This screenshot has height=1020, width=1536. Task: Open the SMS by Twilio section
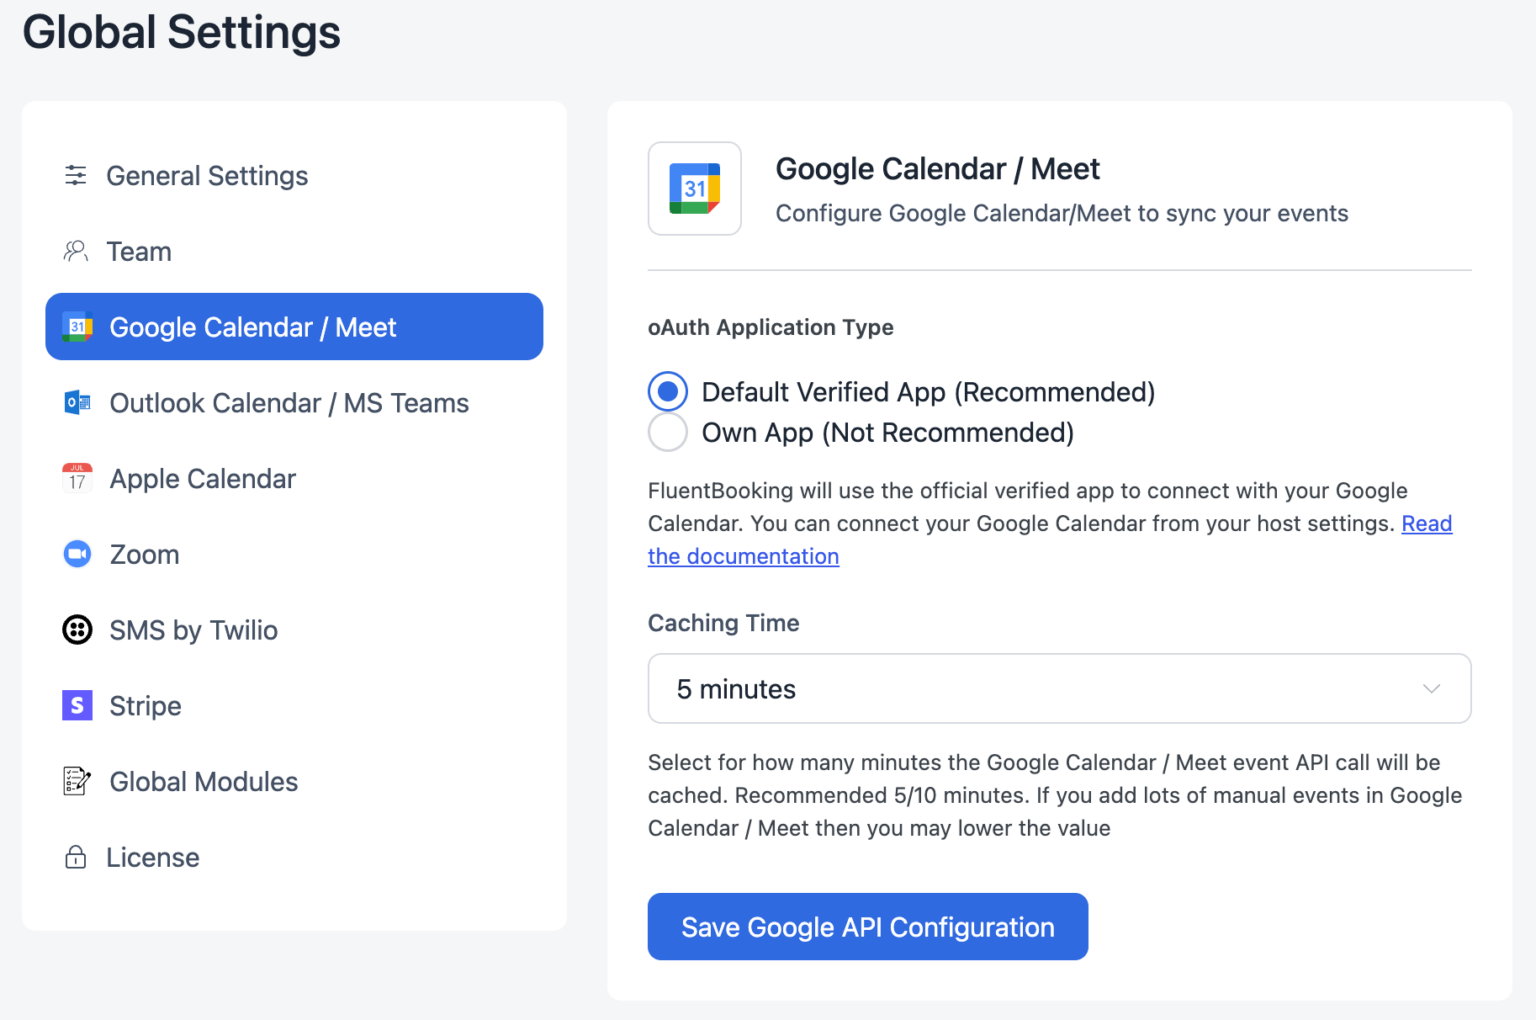(x=193, y=630)
